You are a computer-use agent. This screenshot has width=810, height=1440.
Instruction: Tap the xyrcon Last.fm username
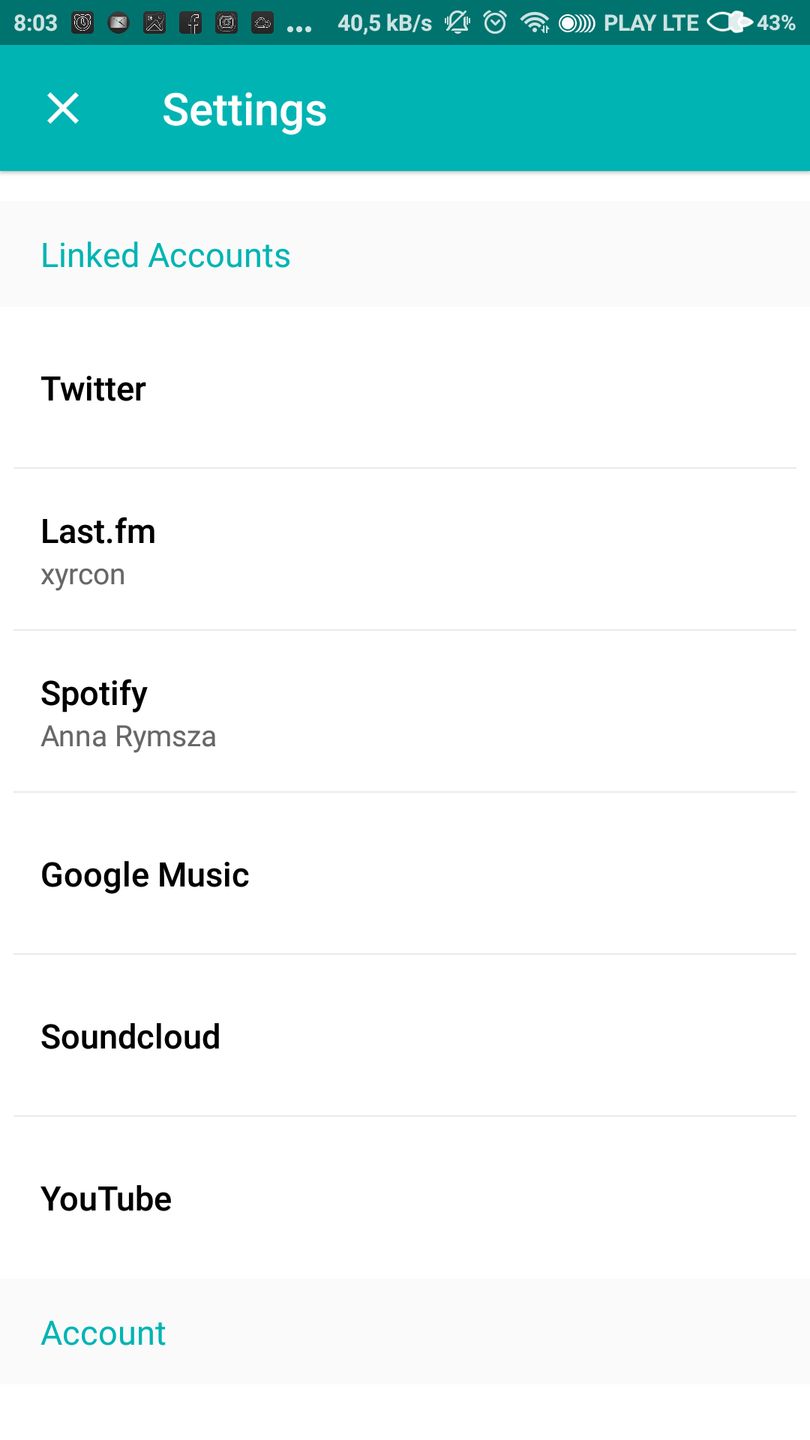83,575
